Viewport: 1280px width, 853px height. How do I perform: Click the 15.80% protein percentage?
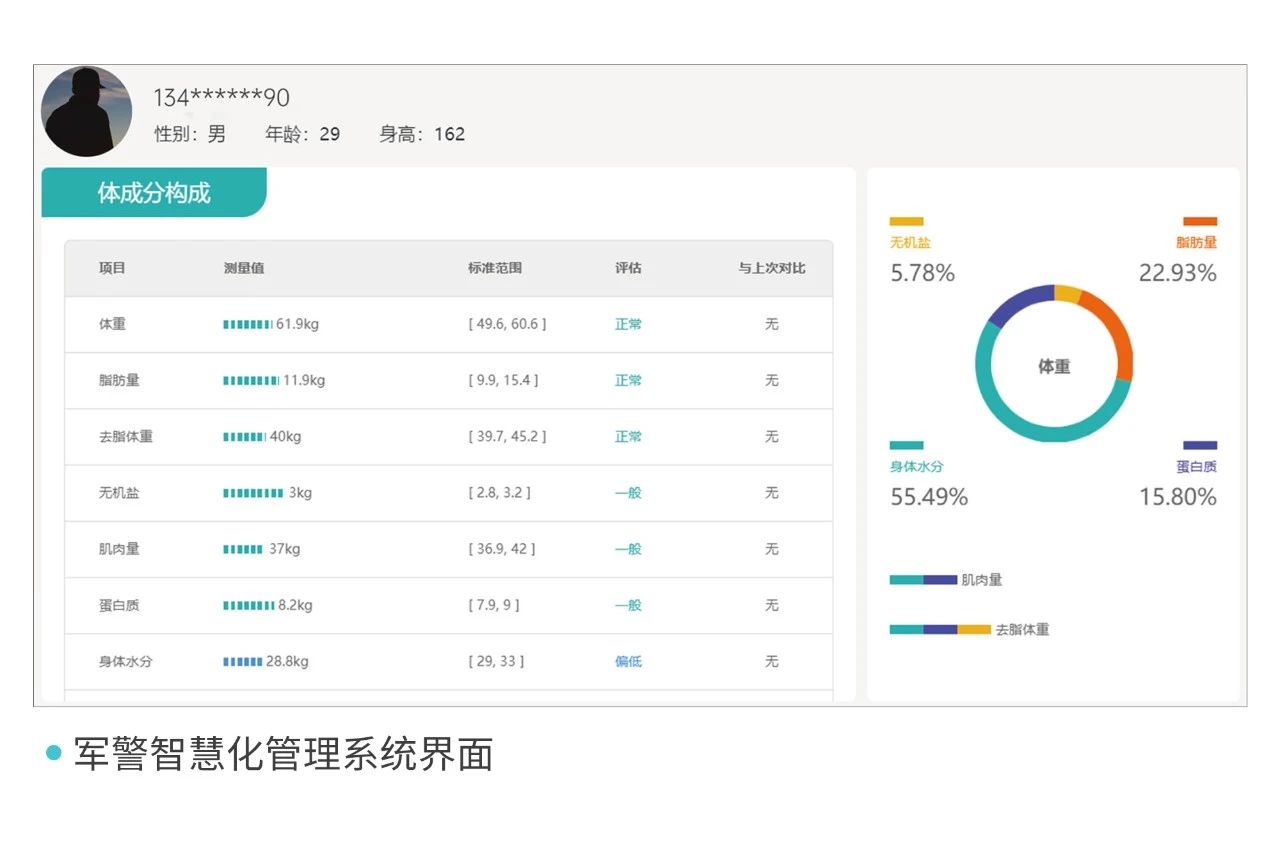pos(1178,497)
